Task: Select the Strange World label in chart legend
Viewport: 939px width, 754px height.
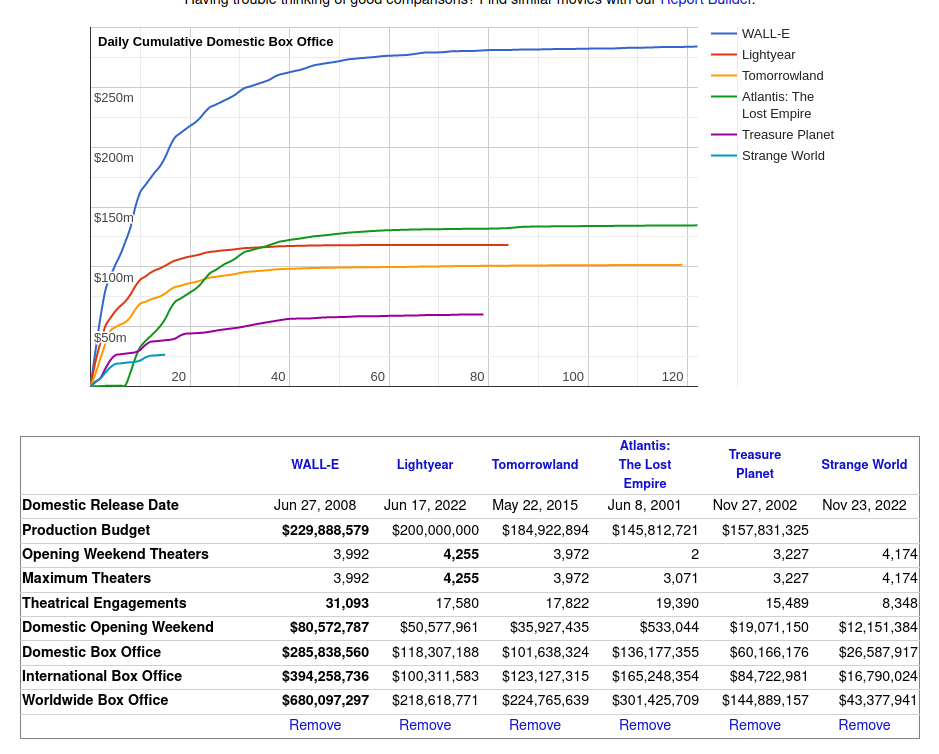Action: [x=783, y=156]
